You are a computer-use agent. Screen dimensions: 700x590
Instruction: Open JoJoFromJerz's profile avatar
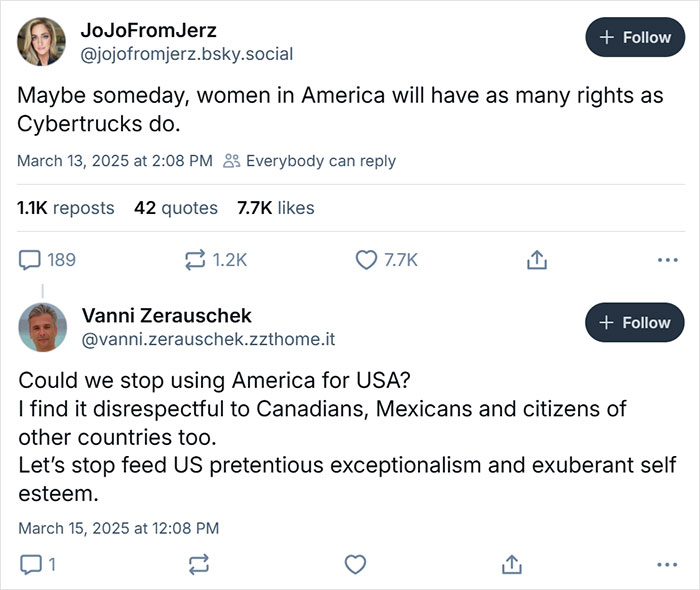tap(43, 41)
